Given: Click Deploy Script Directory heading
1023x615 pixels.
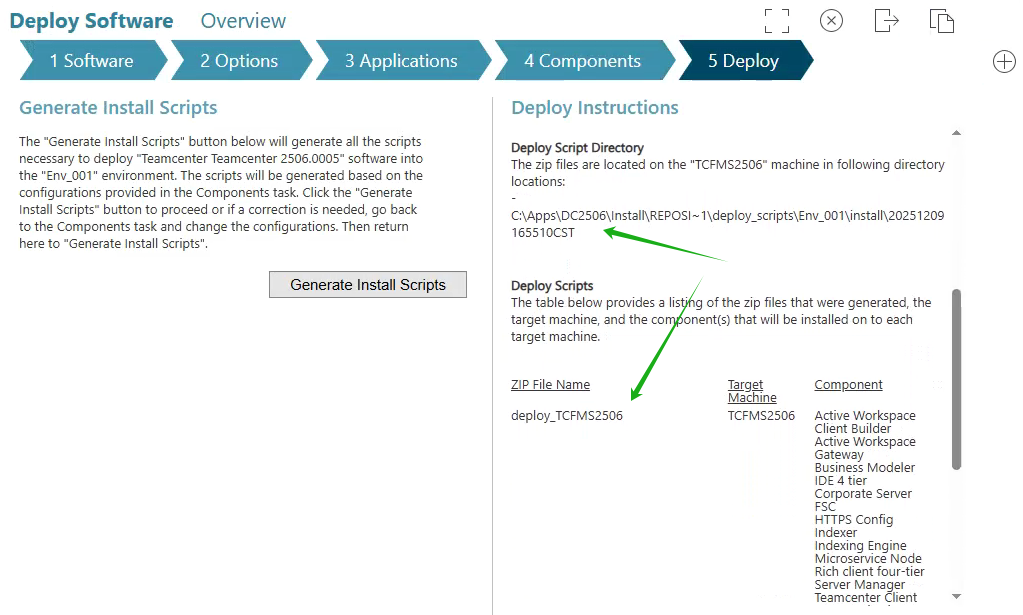Looking at the screenshot, I should coord(577,148).
